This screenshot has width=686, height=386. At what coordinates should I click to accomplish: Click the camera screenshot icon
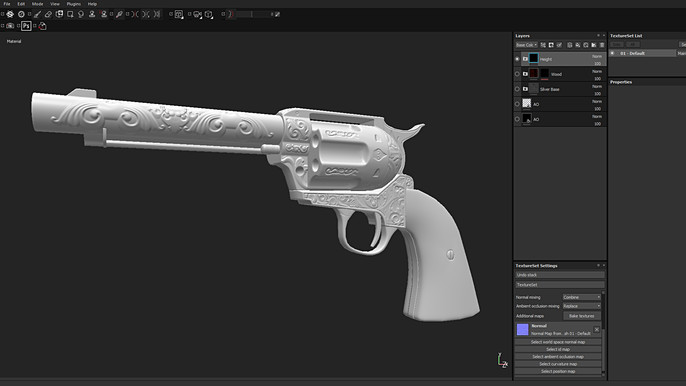tap(10, 26)
